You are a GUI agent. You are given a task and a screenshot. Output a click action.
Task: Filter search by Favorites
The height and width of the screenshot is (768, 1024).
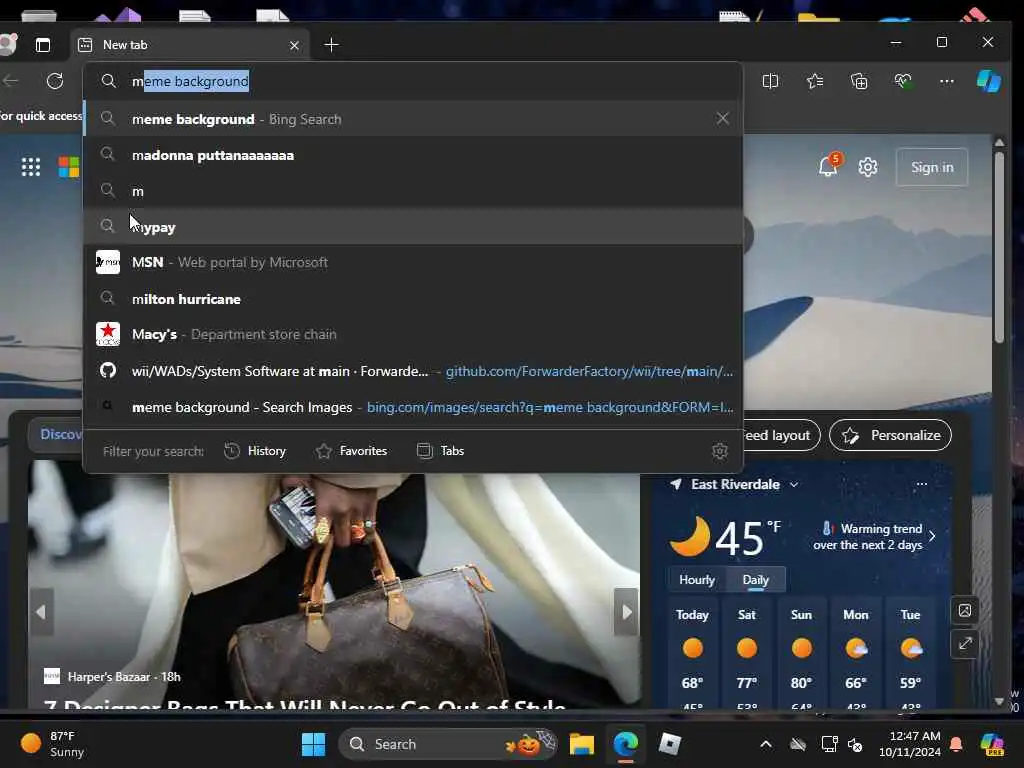[x=351, y=451]
